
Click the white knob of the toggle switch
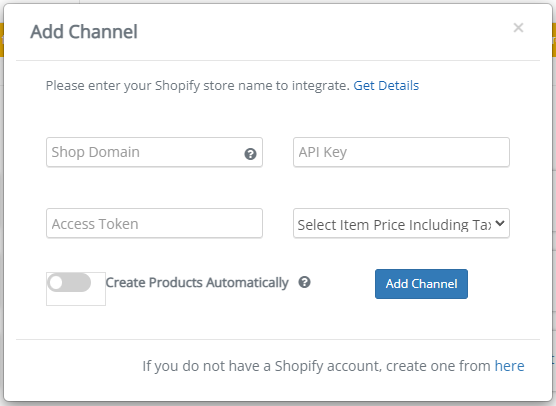(x=56, y=283)
